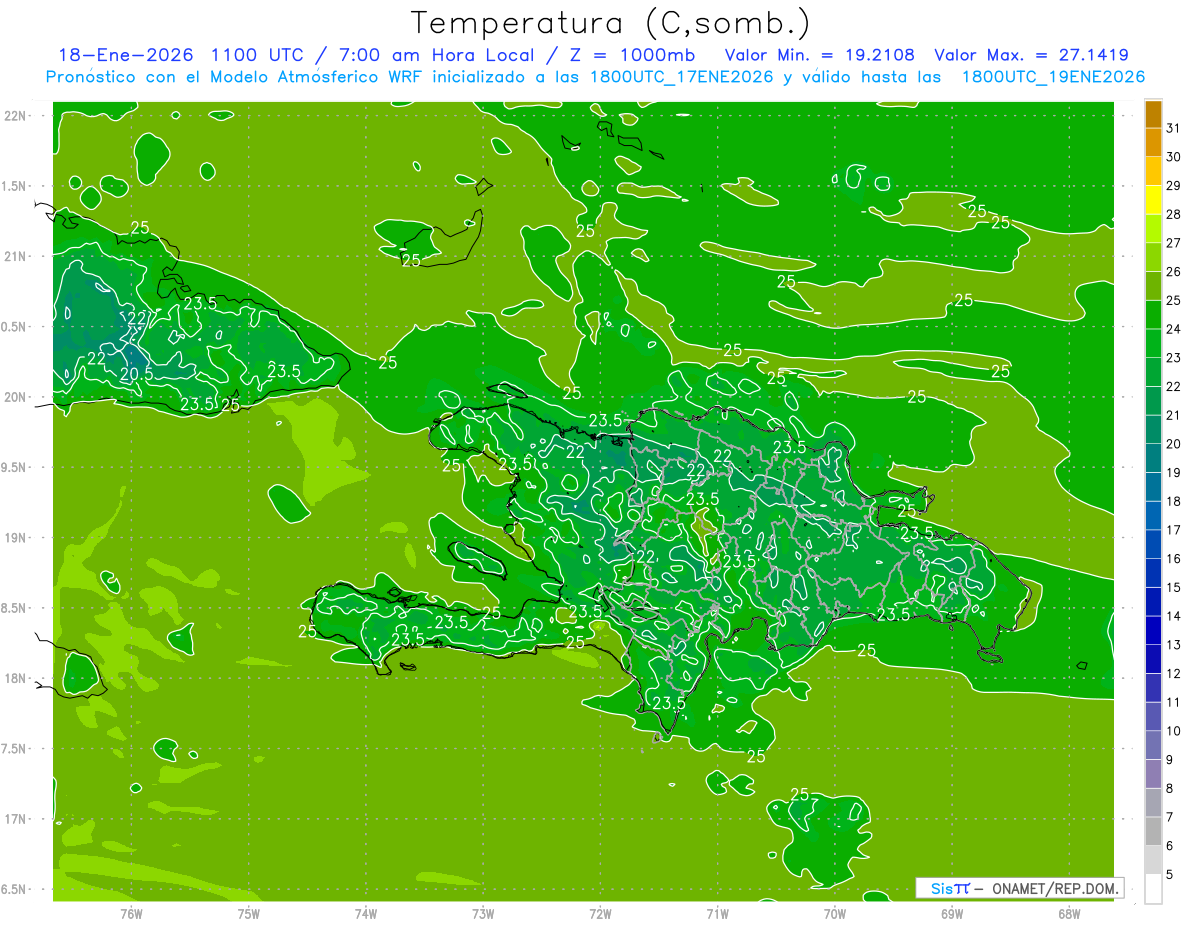Click the "1100 UTC" time text
The image size is (1200, 927).
point(259,55)
